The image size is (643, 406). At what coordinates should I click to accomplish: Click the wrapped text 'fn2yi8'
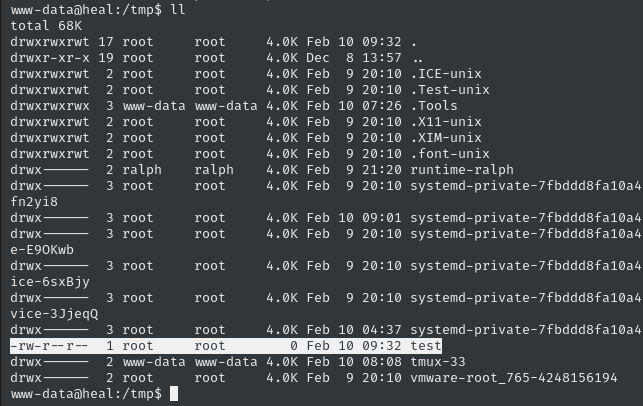click(x=34, y=202)
